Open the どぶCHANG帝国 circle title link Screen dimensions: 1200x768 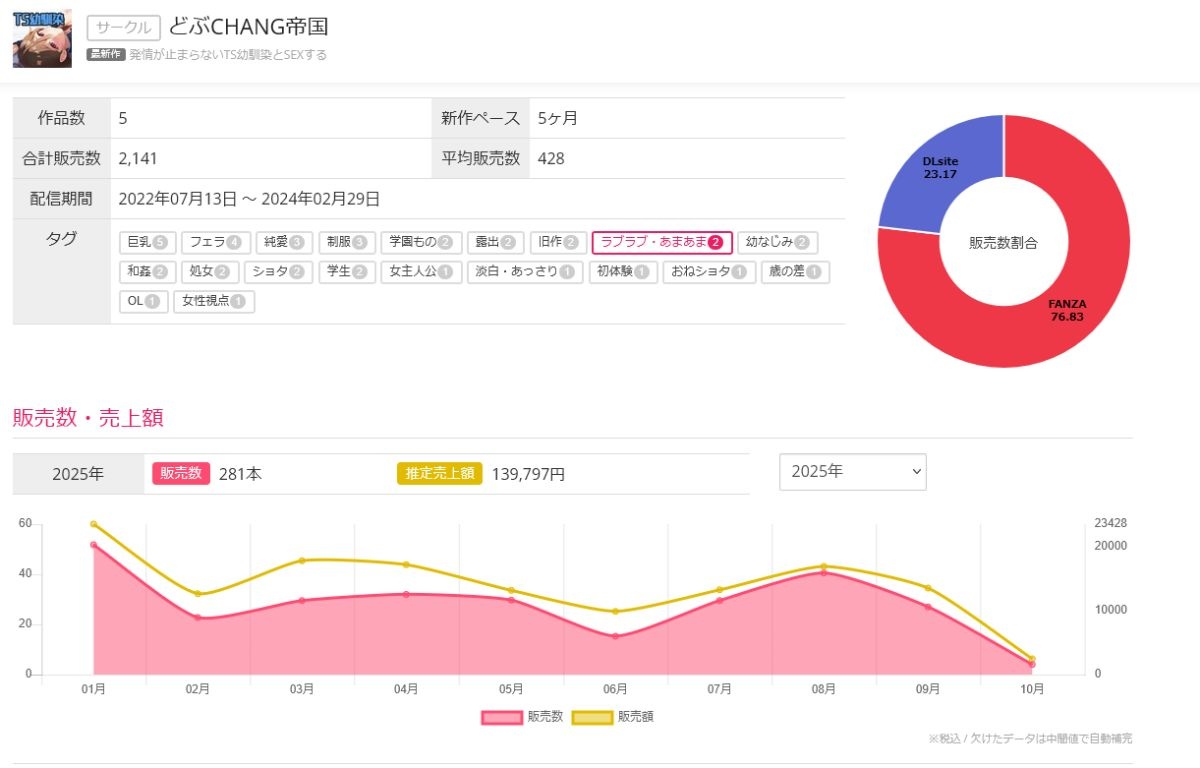click(x=248, y=27)
